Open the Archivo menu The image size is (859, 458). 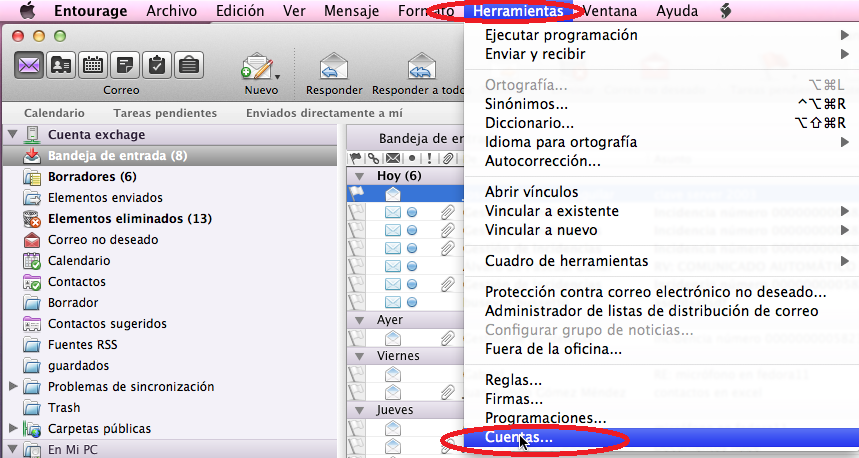tap(171, 11)
